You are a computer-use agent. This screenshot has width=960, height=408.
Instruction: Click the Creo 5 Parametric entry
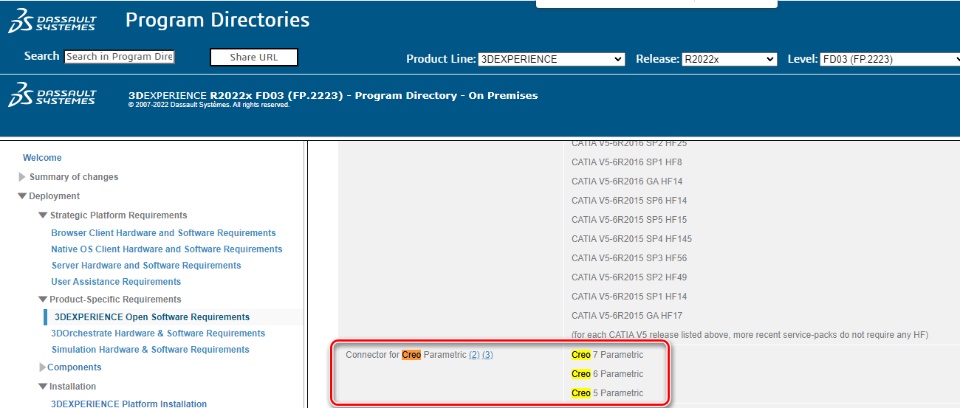(x=607, y=393)
